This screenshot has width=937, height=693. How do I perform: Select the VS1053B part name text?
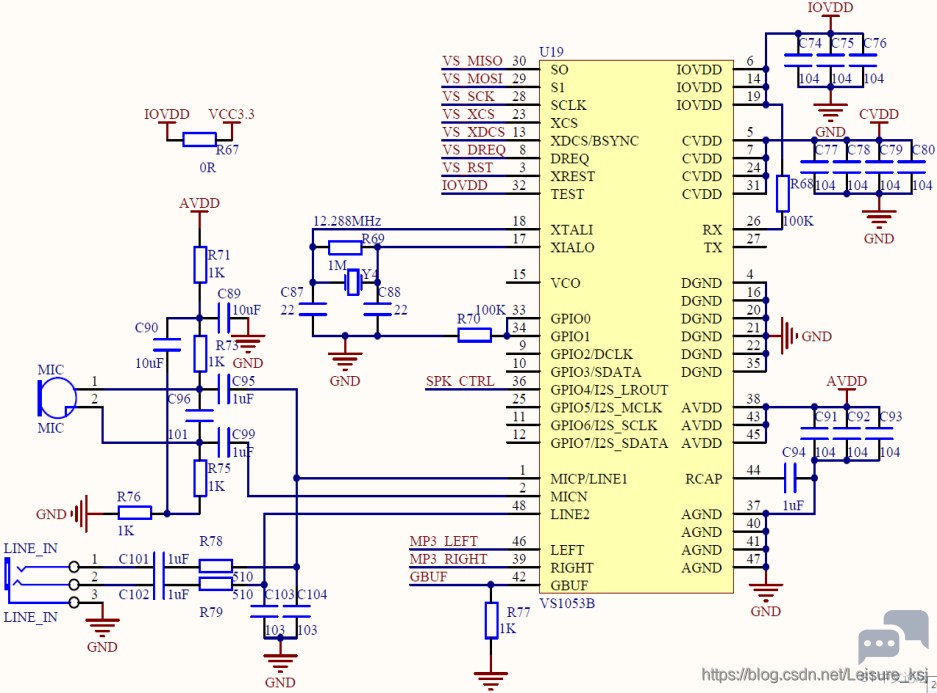click(x=567, y=603)
